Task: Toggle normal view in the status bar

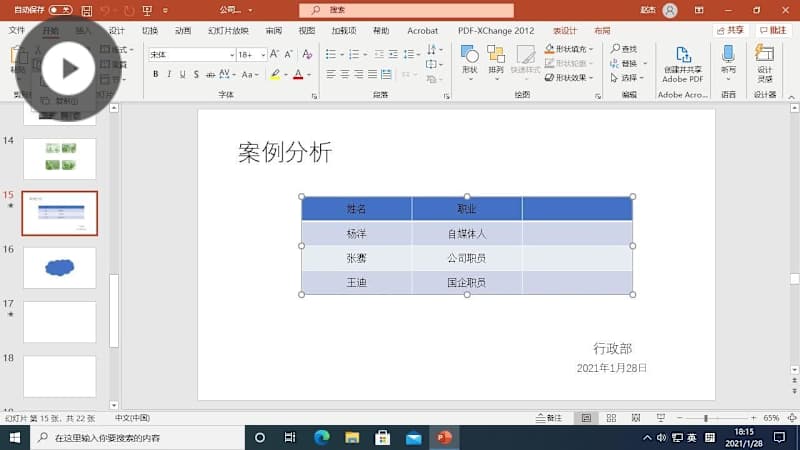Action: tap(586, 418)
